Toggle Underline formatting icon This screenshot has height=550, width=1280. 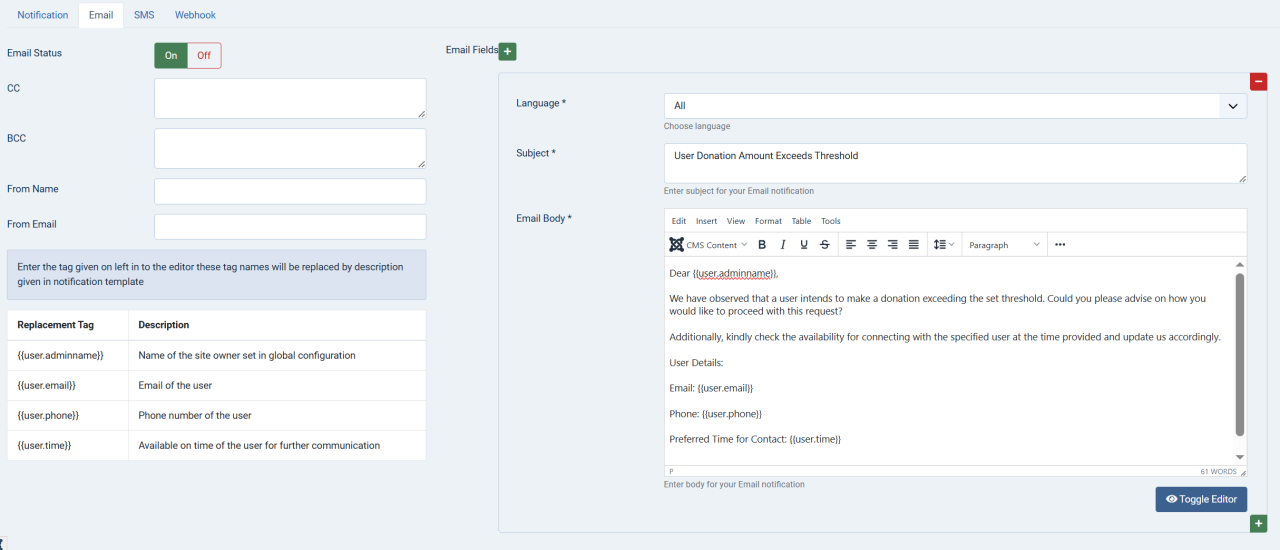pos(804,245)
